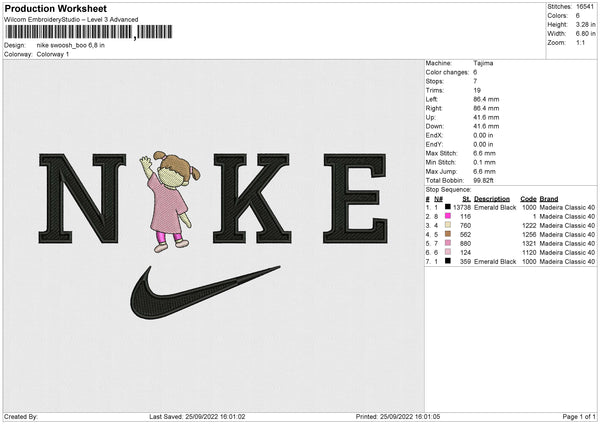
Task: Click the stitch count '116' in row 2
Action: [465, 217]
